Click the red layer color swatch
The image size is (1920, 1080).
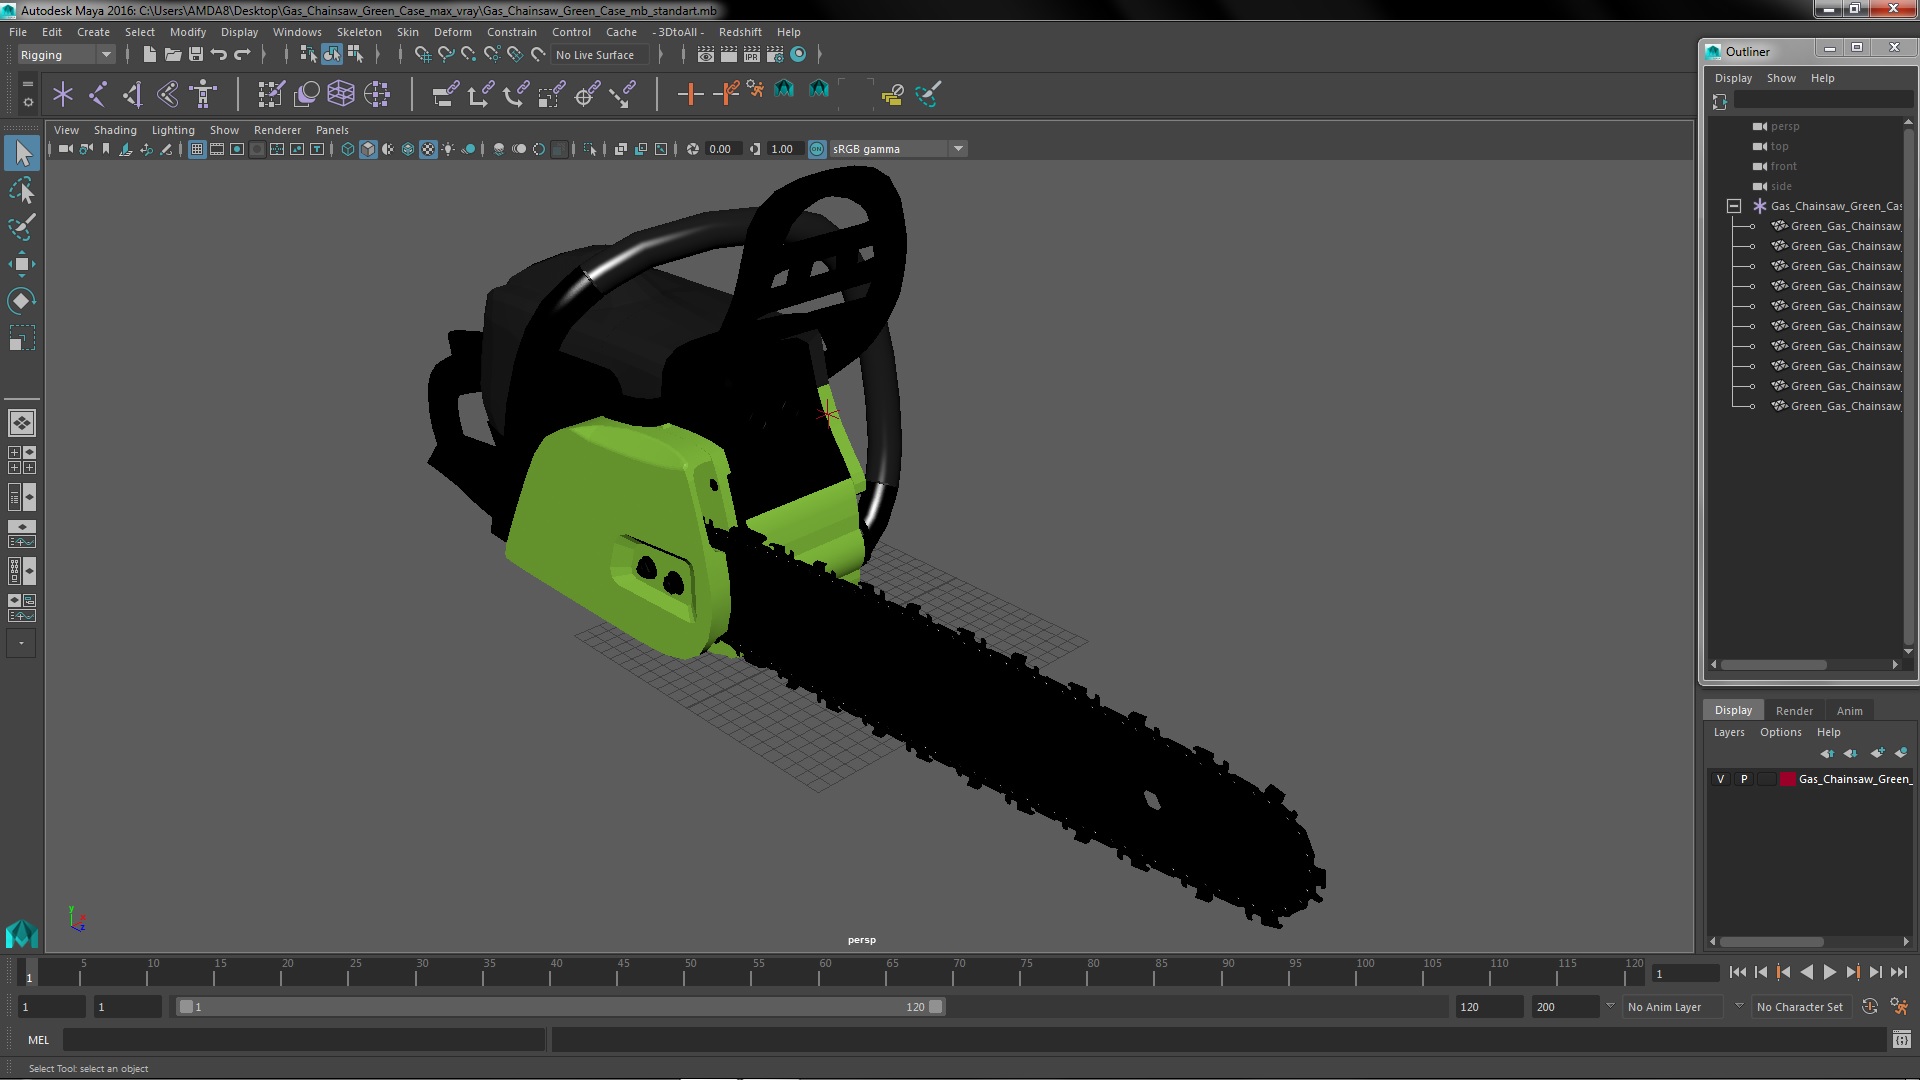coord(1787,779)
